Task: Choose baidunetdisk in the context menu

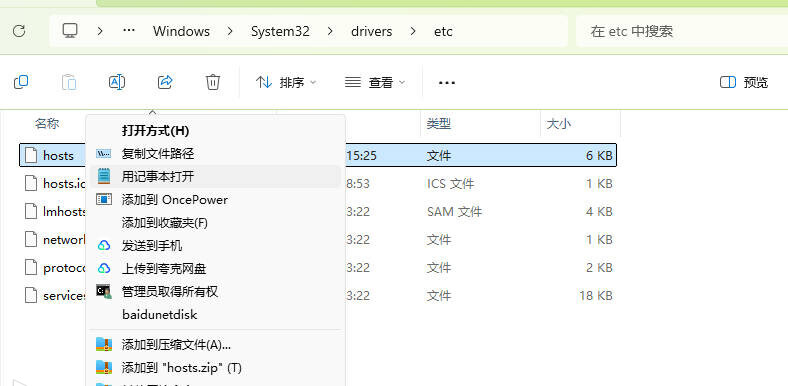Action: (x=216, y=315)
